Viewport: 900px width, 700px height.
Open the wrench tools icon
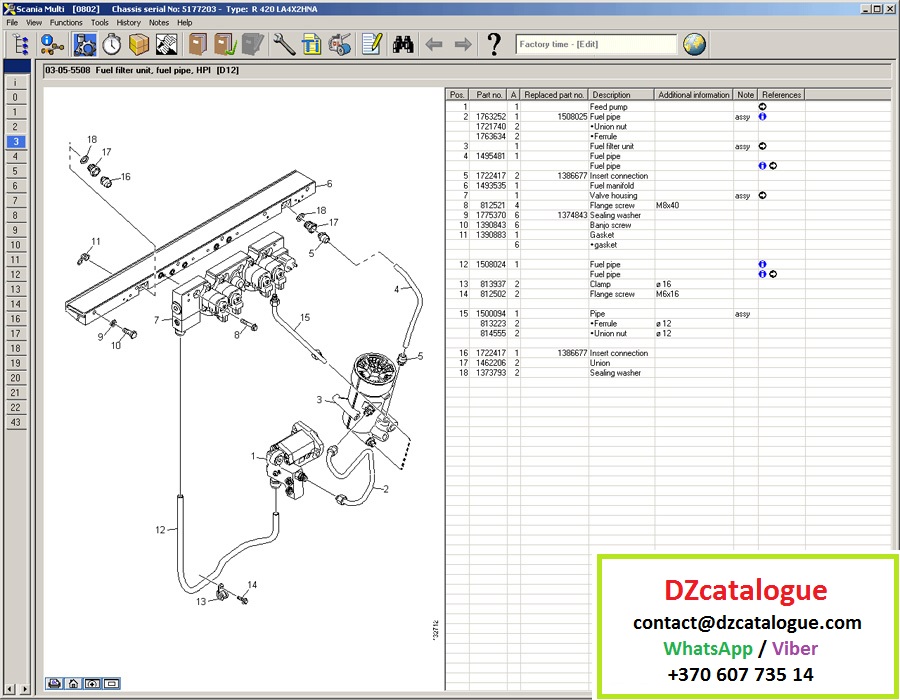click(x=284, y=44)
